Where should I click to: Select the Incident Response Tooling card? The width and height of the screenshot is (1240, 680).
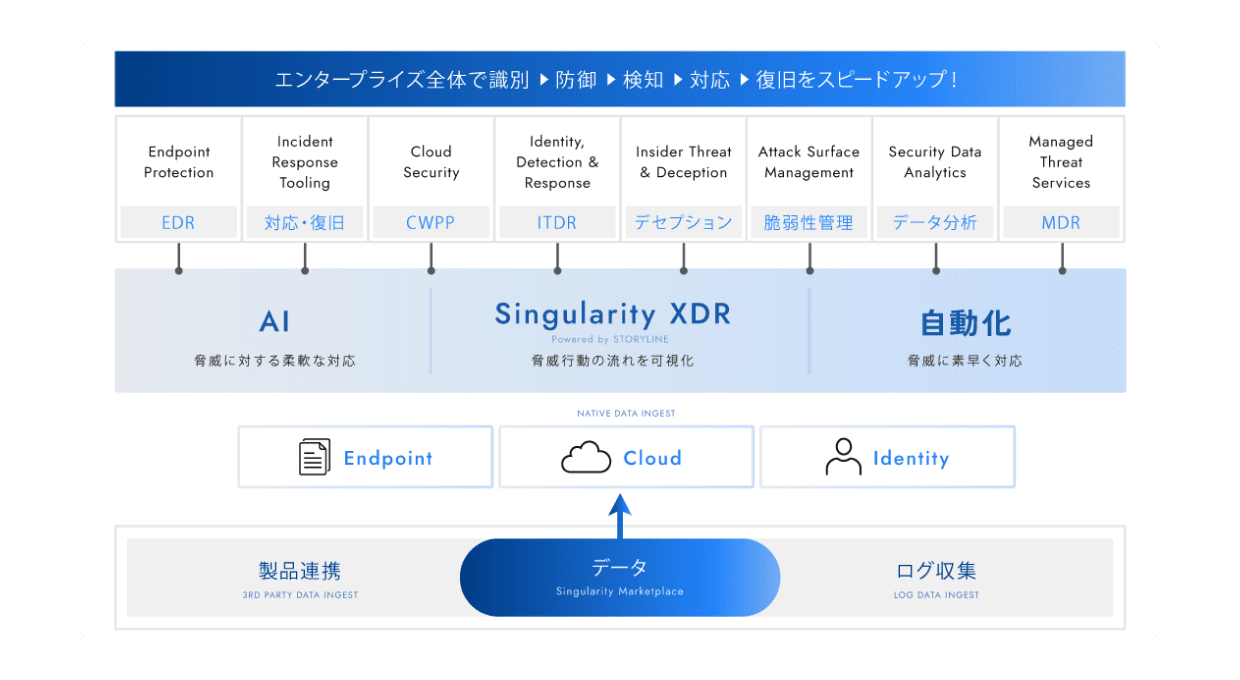pos(305,179)
